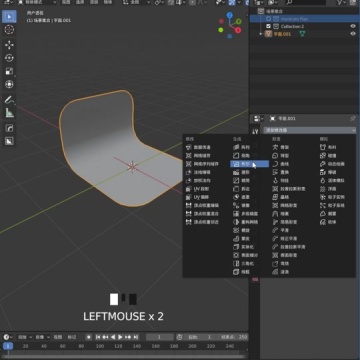Hide 平面.001 object with eye icon
The height and width of the screenshot is (360, 360).
click(x=353, y=34)
